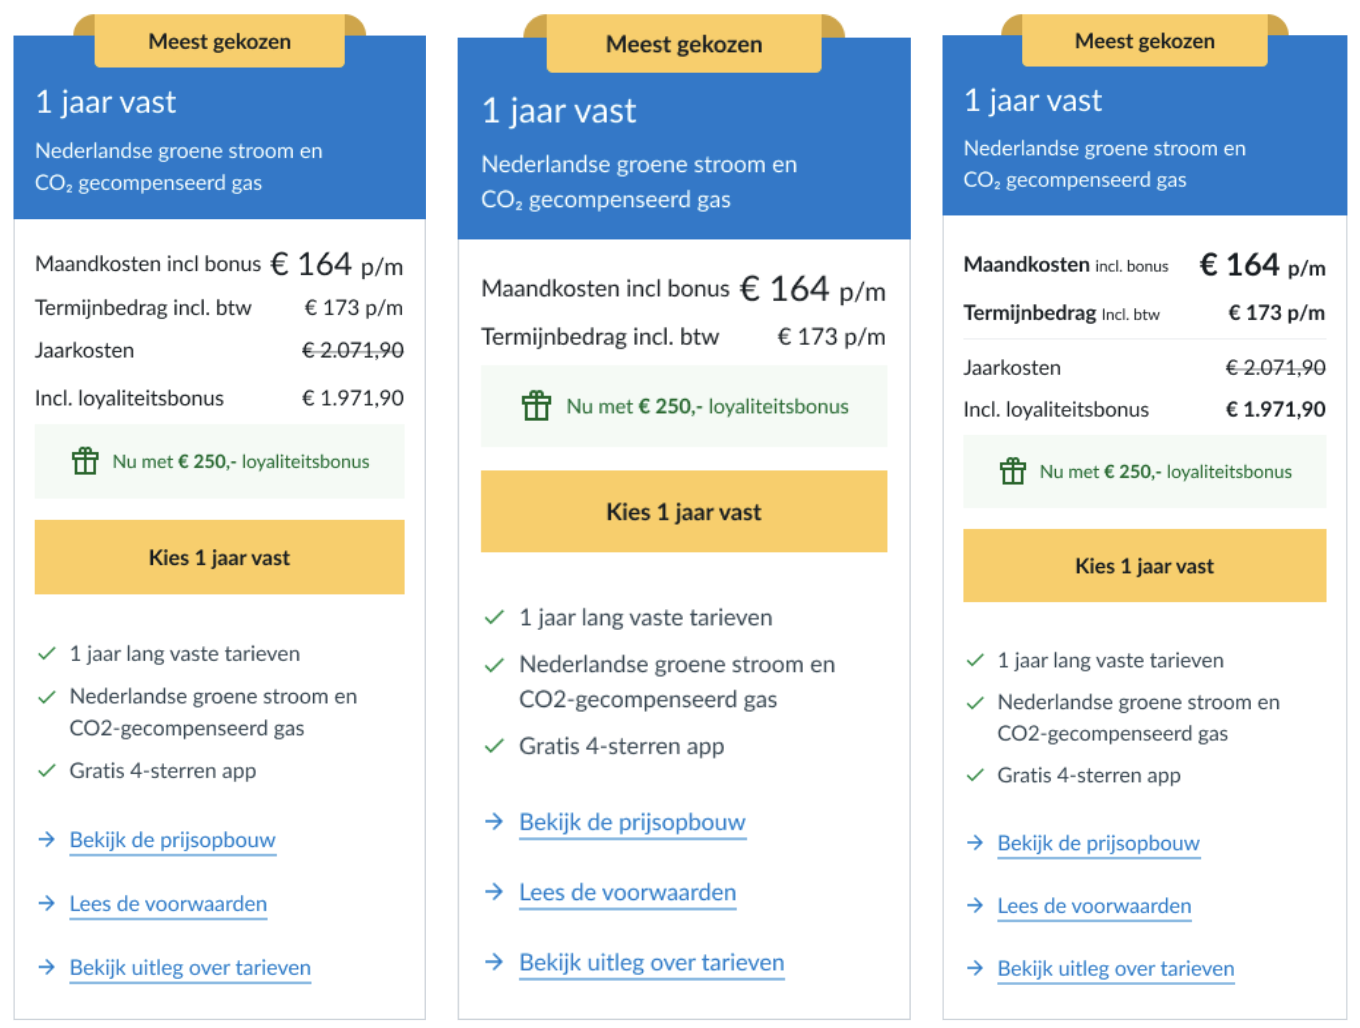Open Bekijk uitleg over tarieven in left card
This screenshot has height=1028, width=1360.
point(190,968)
